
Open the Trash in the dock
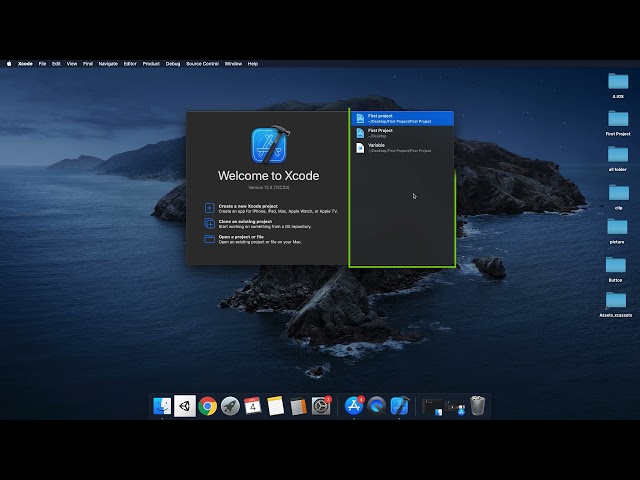pos(478,406)
